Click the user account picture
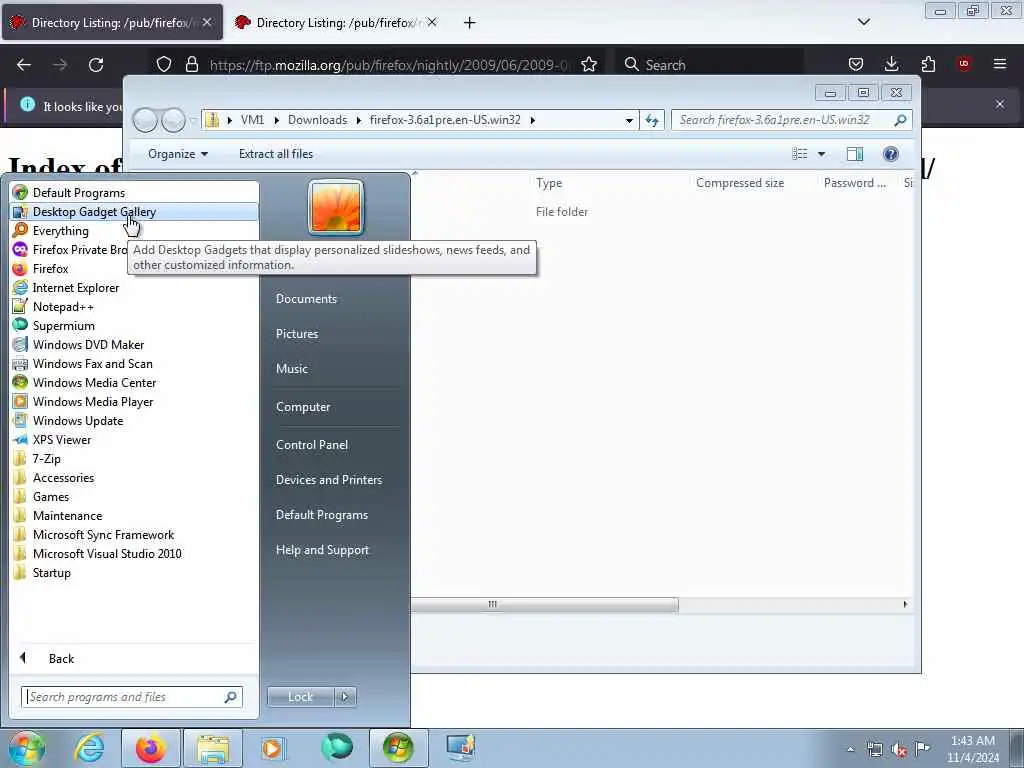 coord(336,208)
